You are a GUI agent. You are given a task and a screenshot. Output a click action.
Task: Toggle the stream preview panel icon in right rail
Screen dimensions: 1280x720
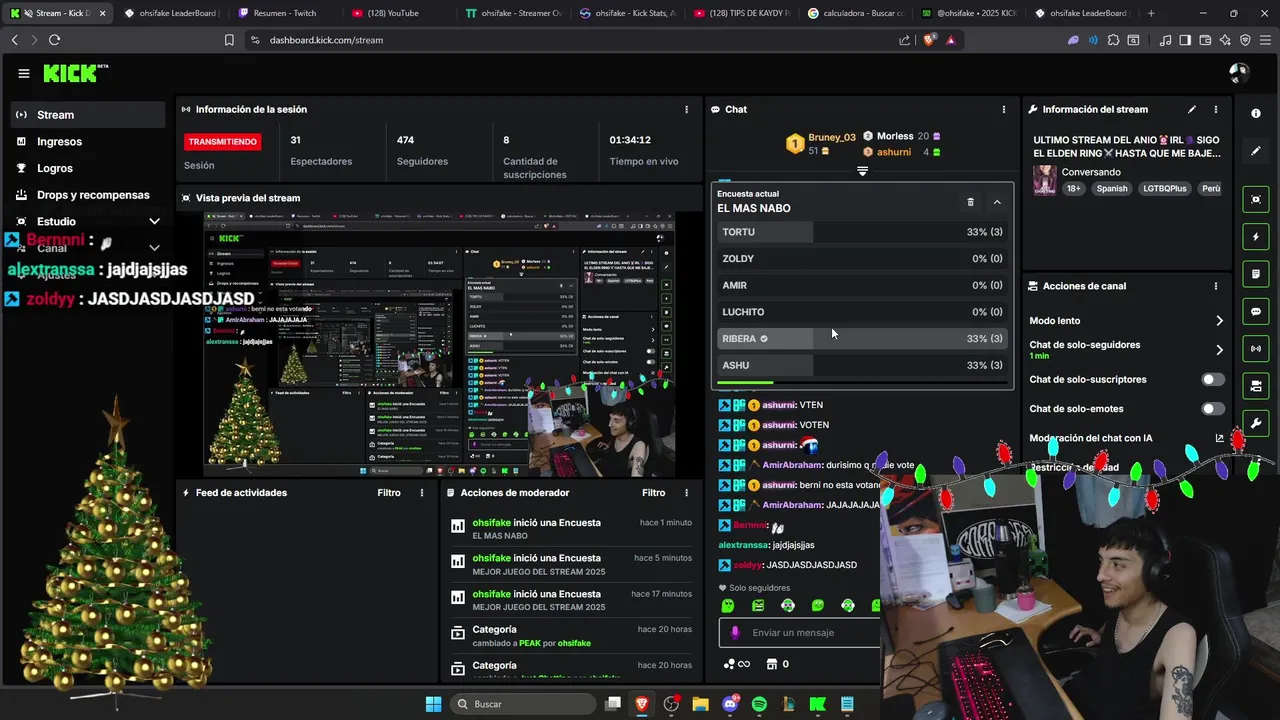(x=1256, y=199)
